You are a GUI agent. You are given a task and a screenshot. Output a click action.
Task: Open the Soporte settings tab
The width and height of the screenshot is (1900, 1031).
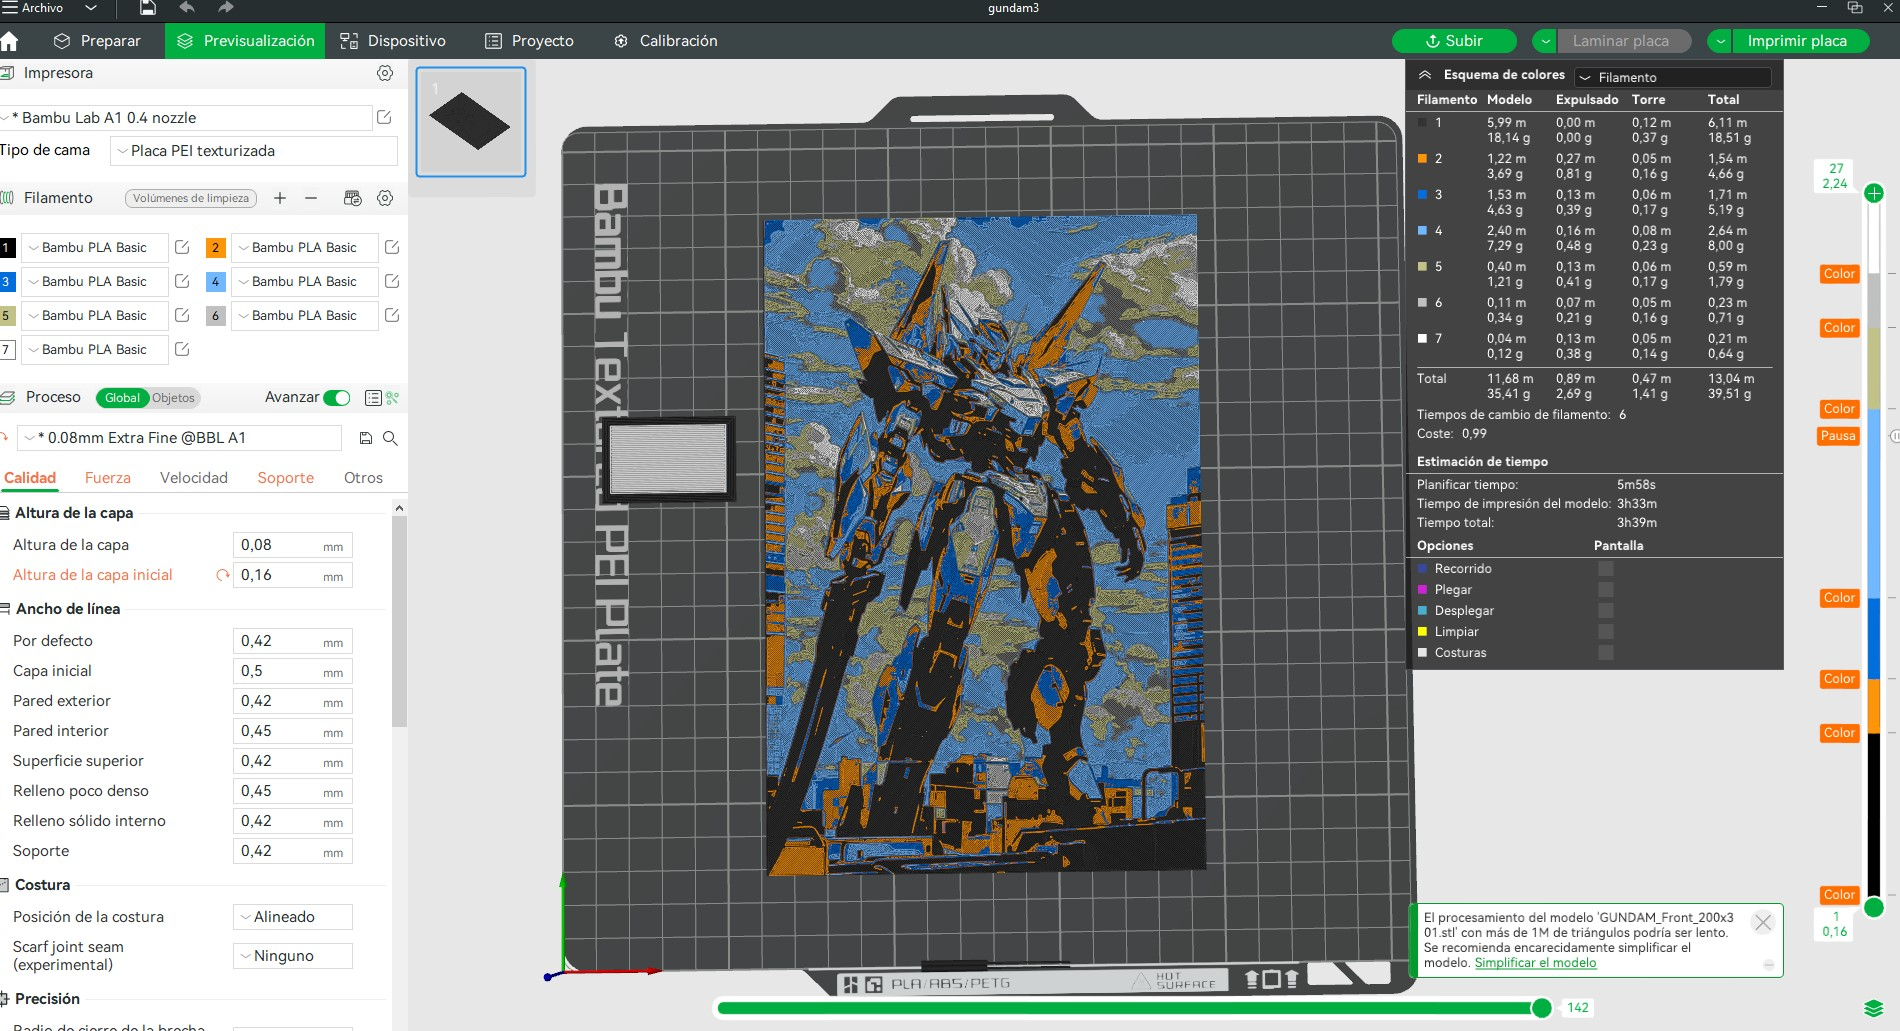coord(286,478)
